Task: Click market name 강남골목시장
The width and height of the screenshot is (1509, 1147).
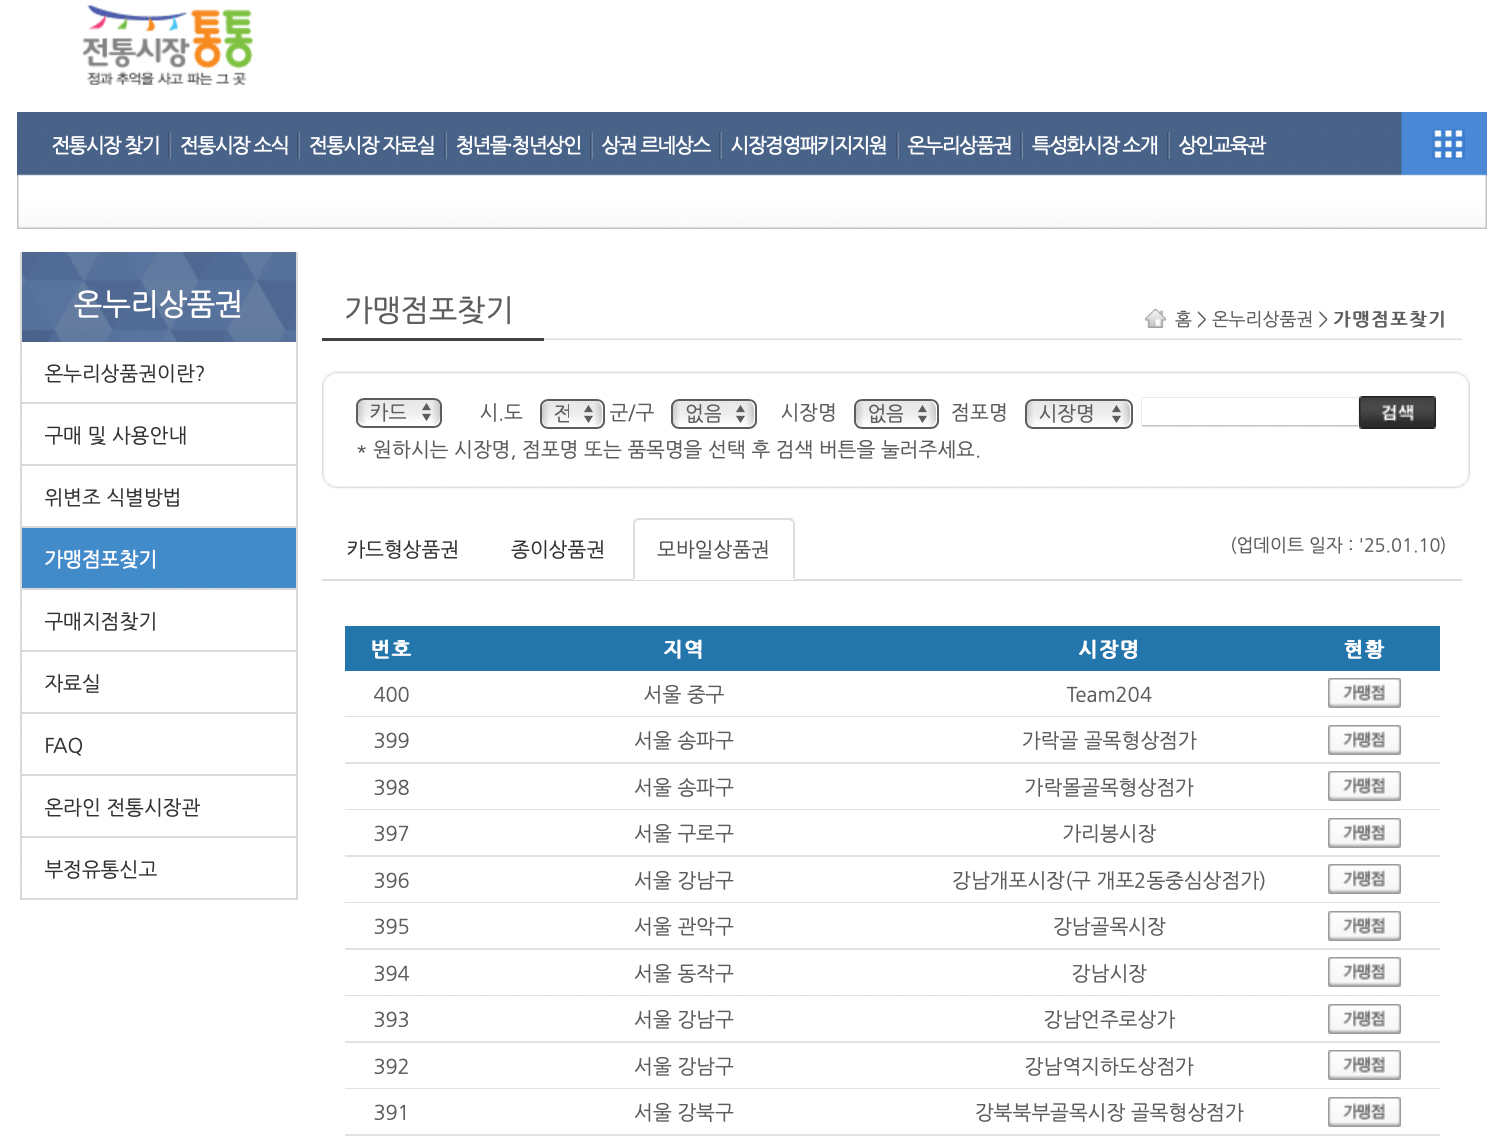Action: click(1109, 926)
